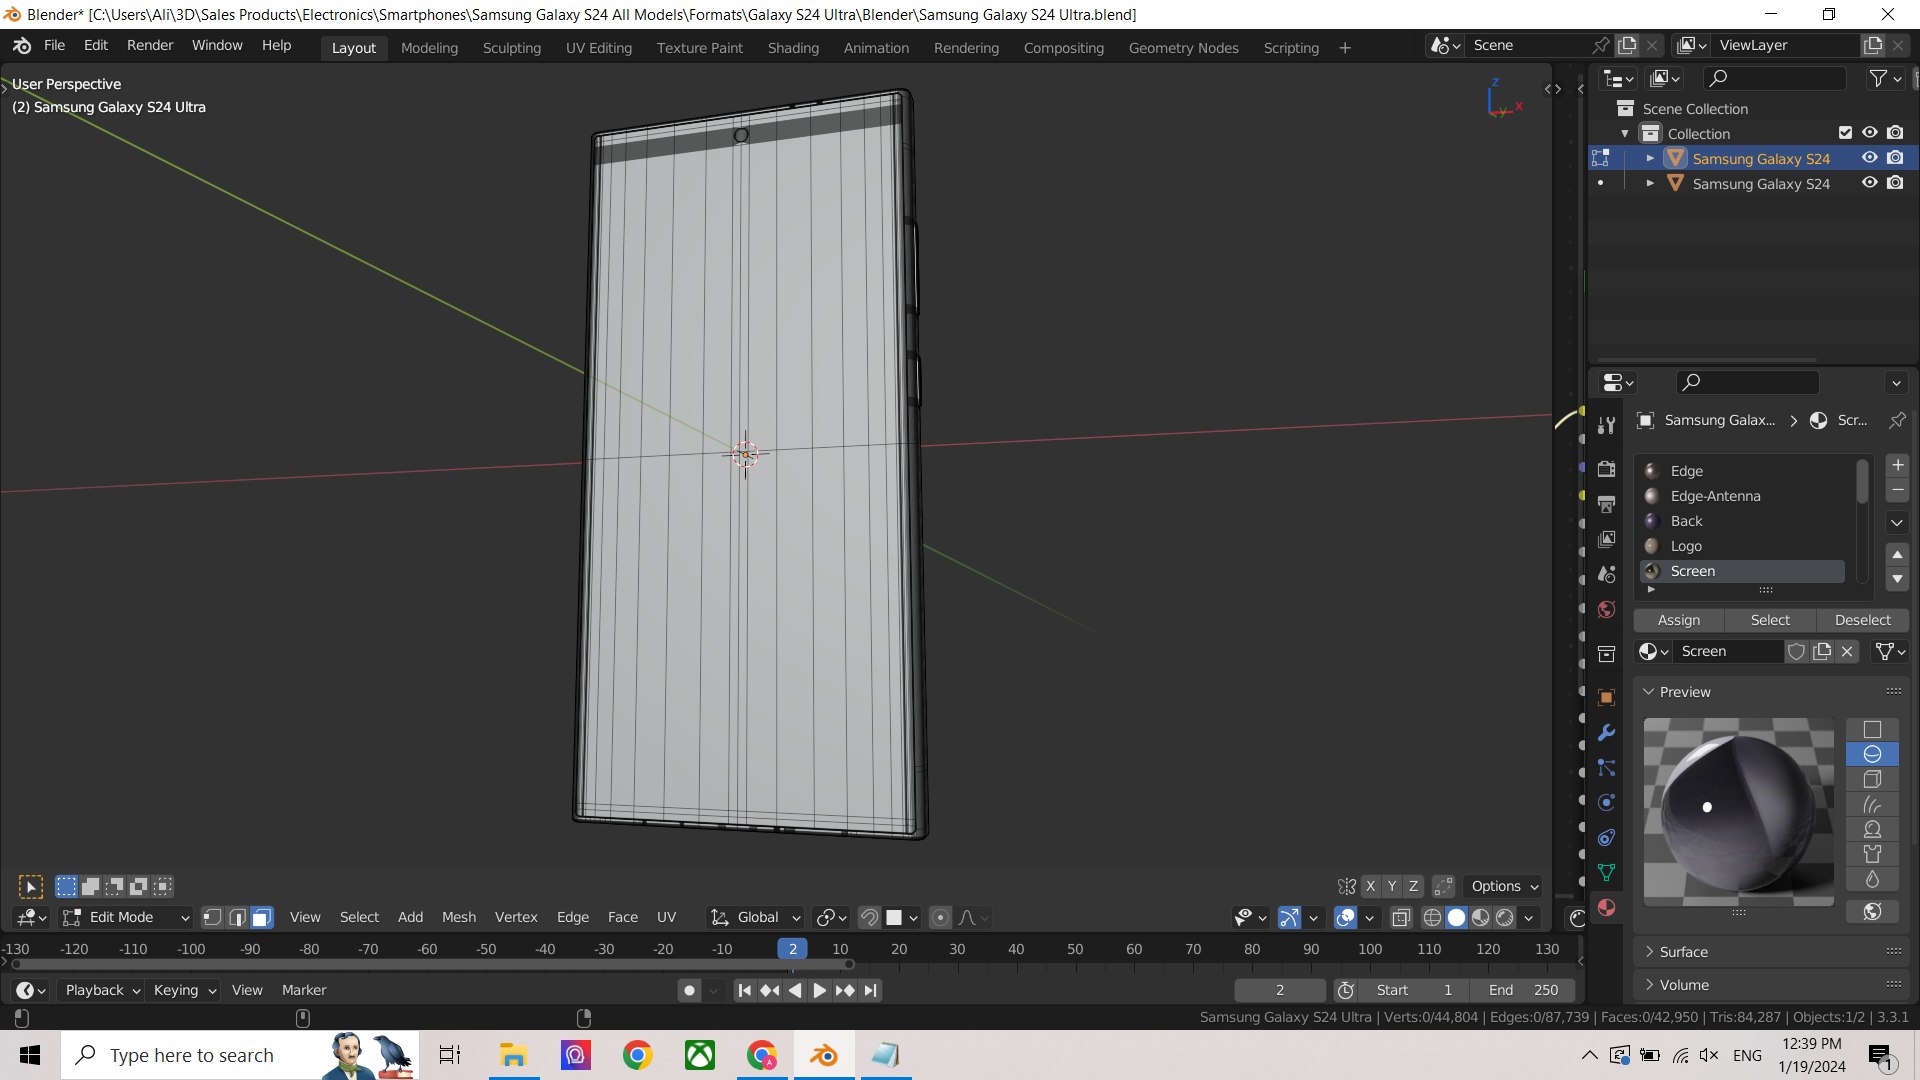Toggle snapping magnet

[x=869, y=917]
